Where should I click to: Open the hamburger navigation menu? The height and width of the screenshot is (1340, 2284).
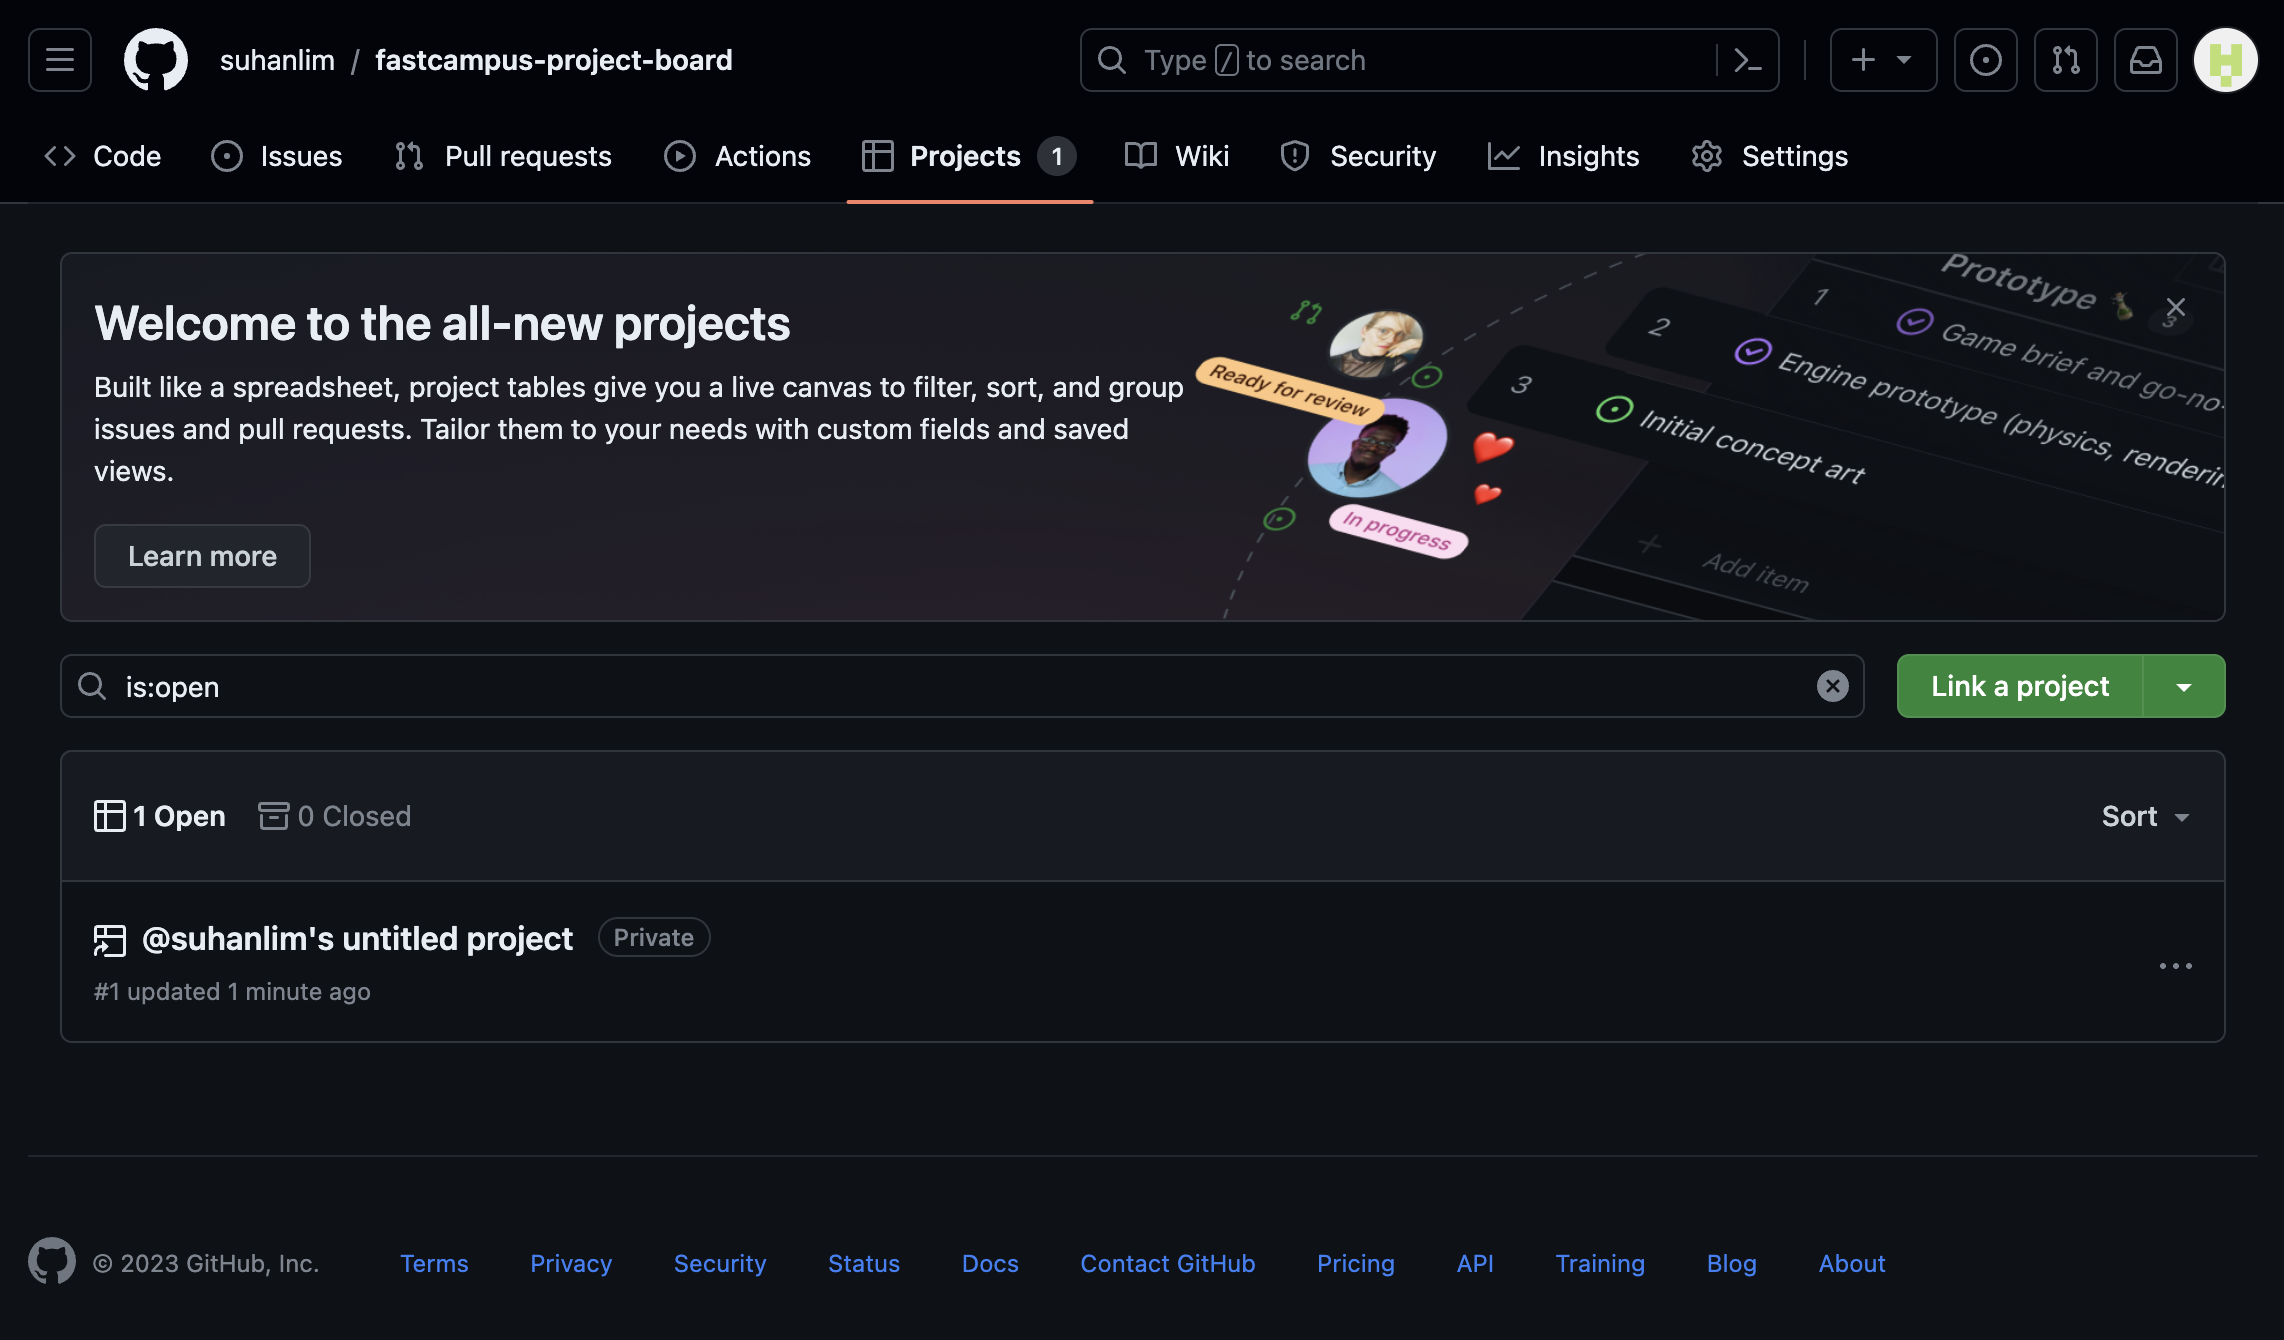click(60, 60)
